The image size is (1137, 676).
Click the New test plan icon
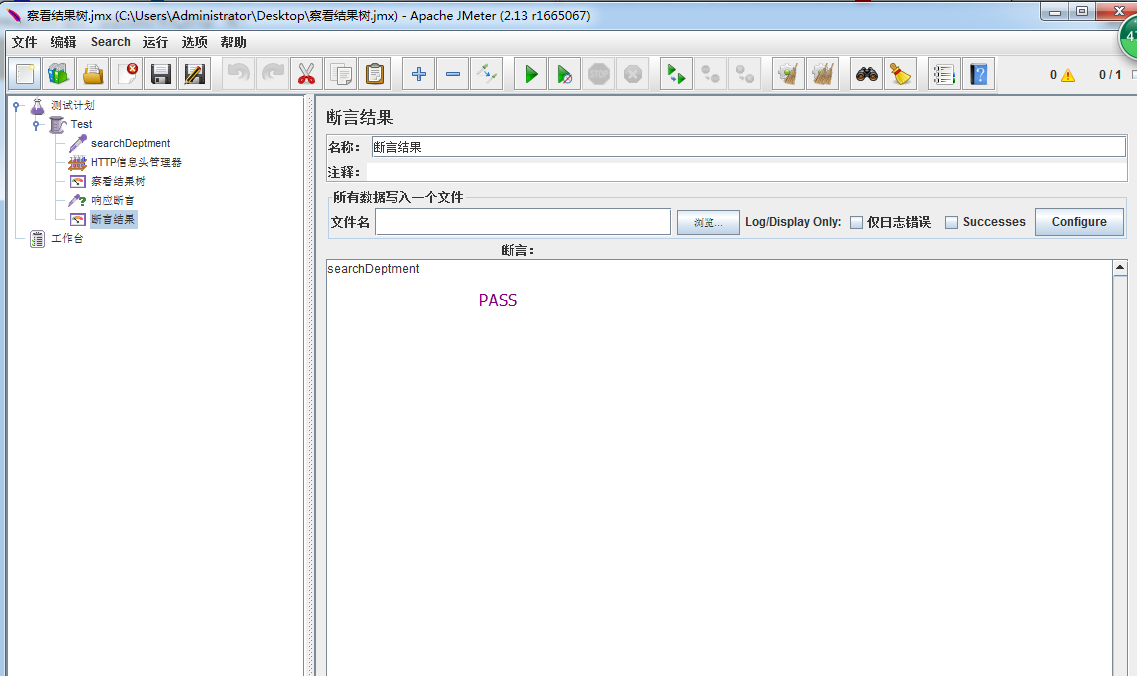(25, 74)
